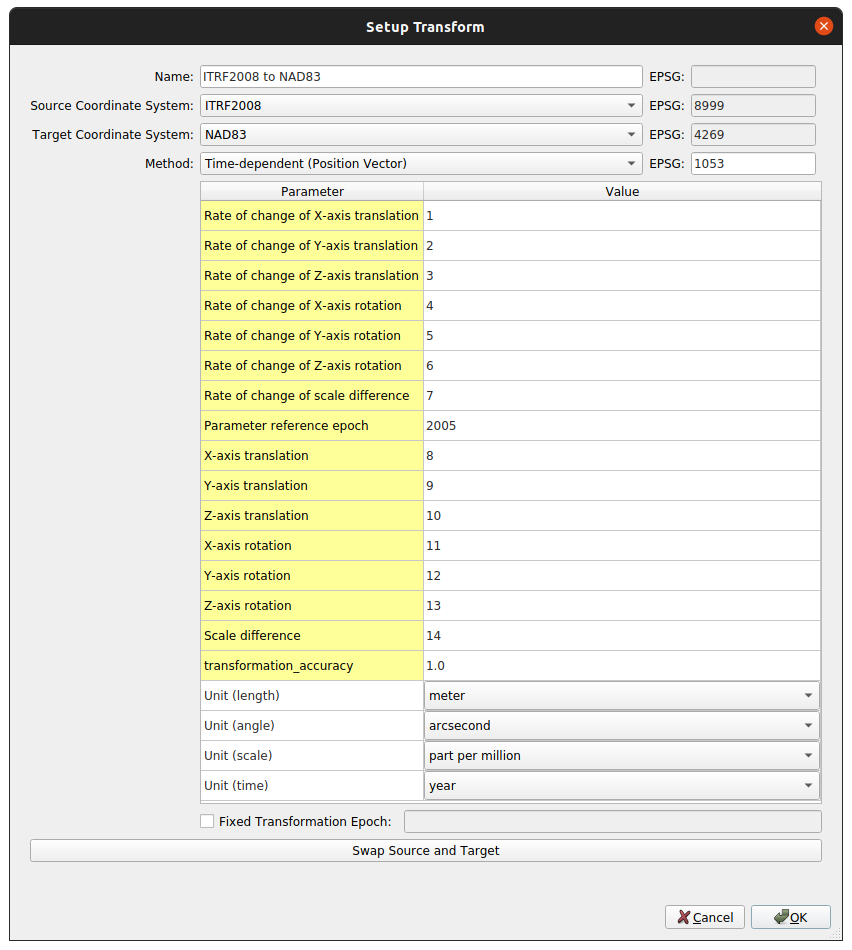Expand the Method dropdown
This screenshot has height=950, width=852.
tap(421, 164)
